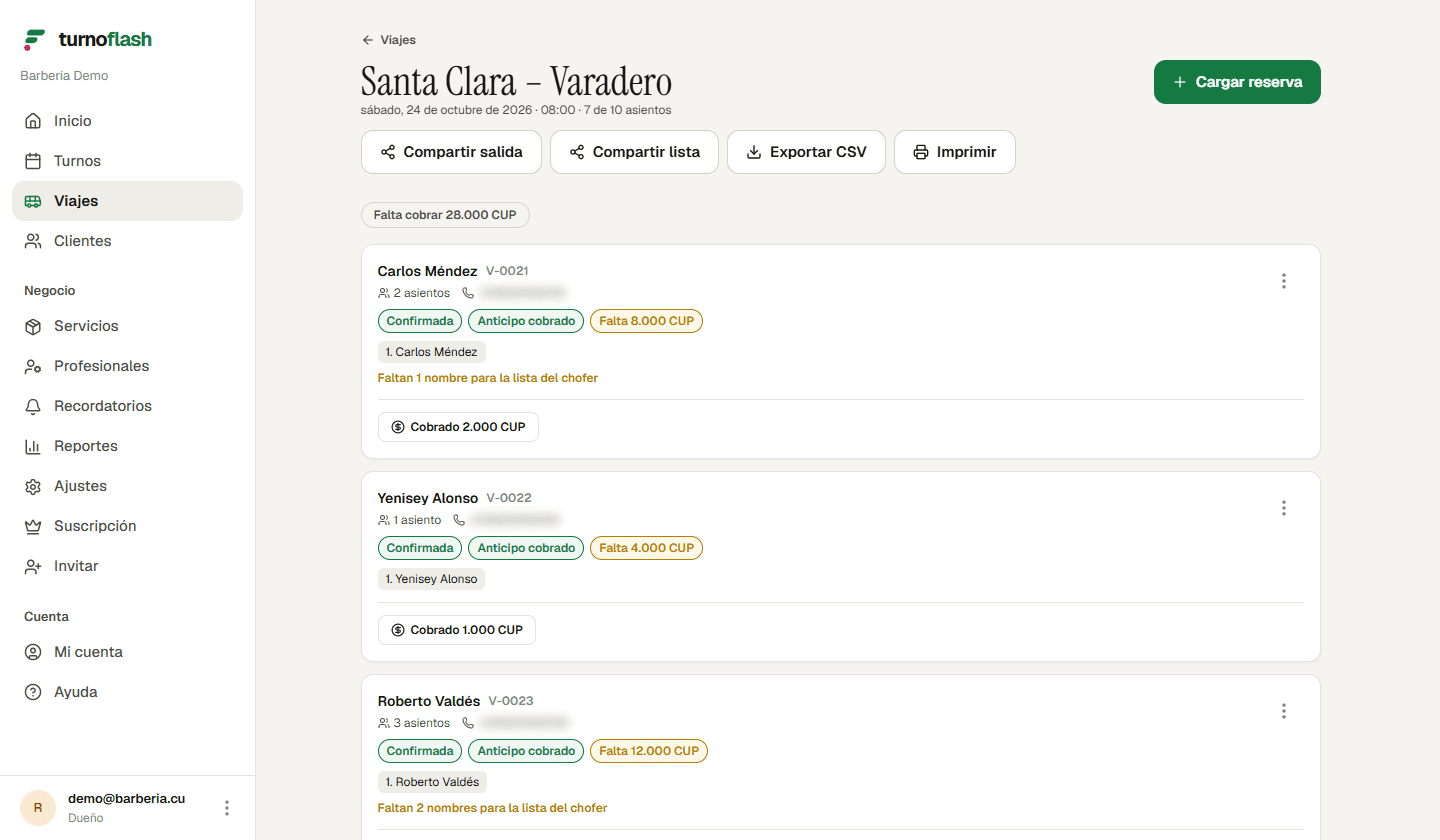Click Faltan 2 nombres para la lista warning
The image size is (1440, 840).
point(492,808)
